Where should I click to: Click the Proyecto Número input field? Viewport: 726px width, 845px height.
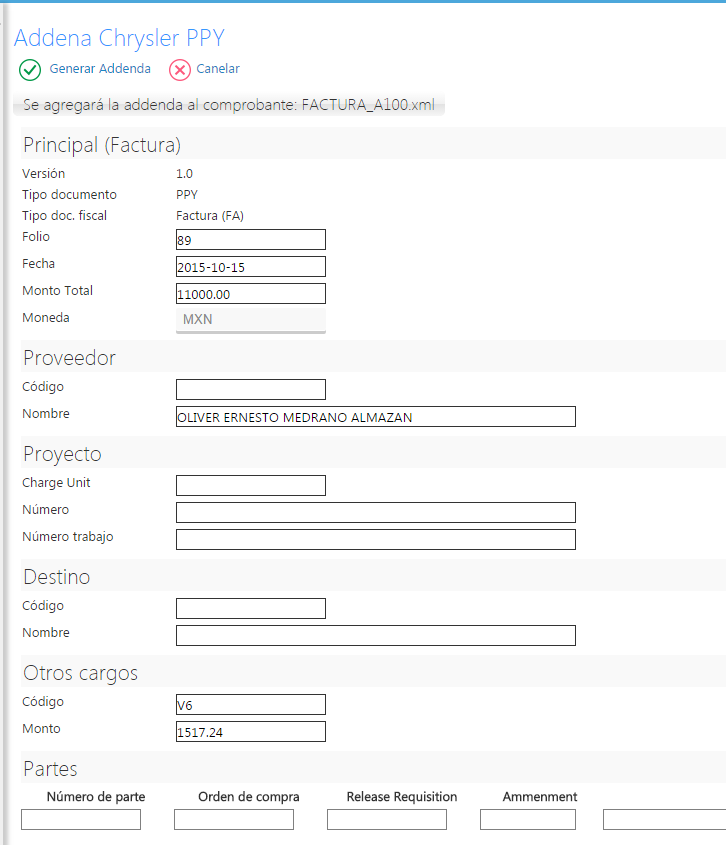[376, 512]
